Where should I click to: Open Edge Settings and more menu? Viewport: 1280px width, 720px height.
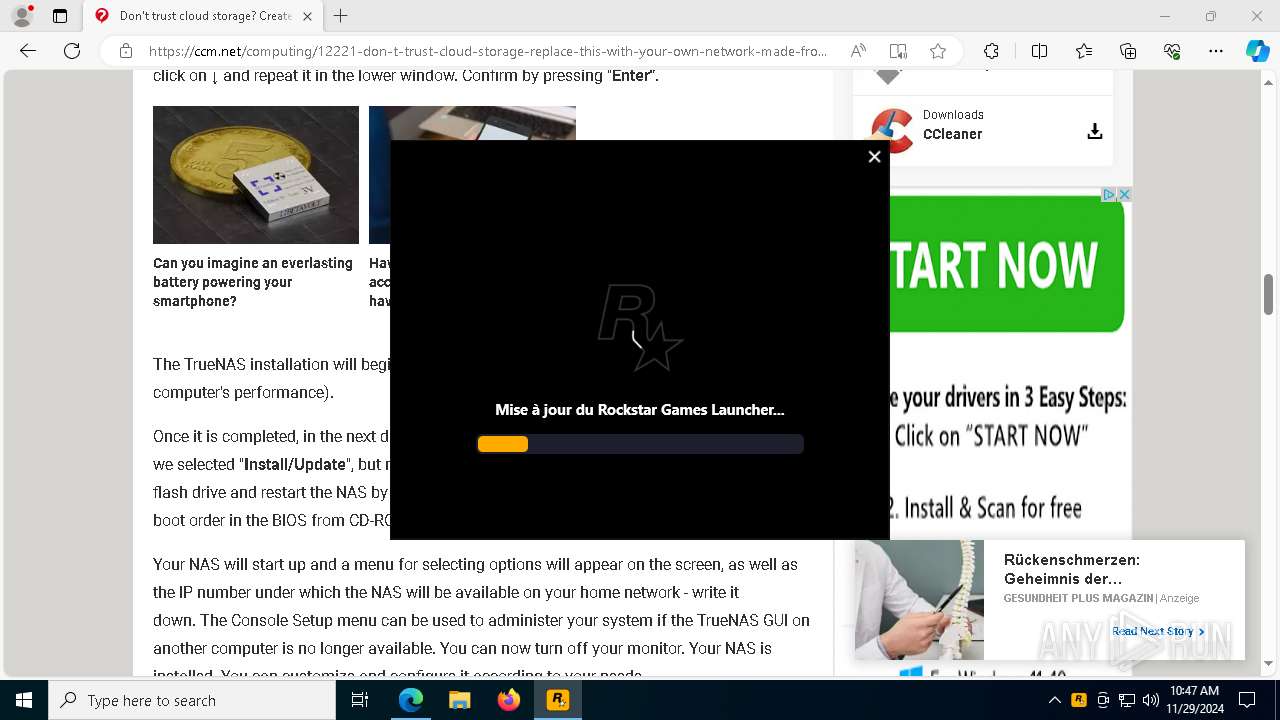point(1216,51)
